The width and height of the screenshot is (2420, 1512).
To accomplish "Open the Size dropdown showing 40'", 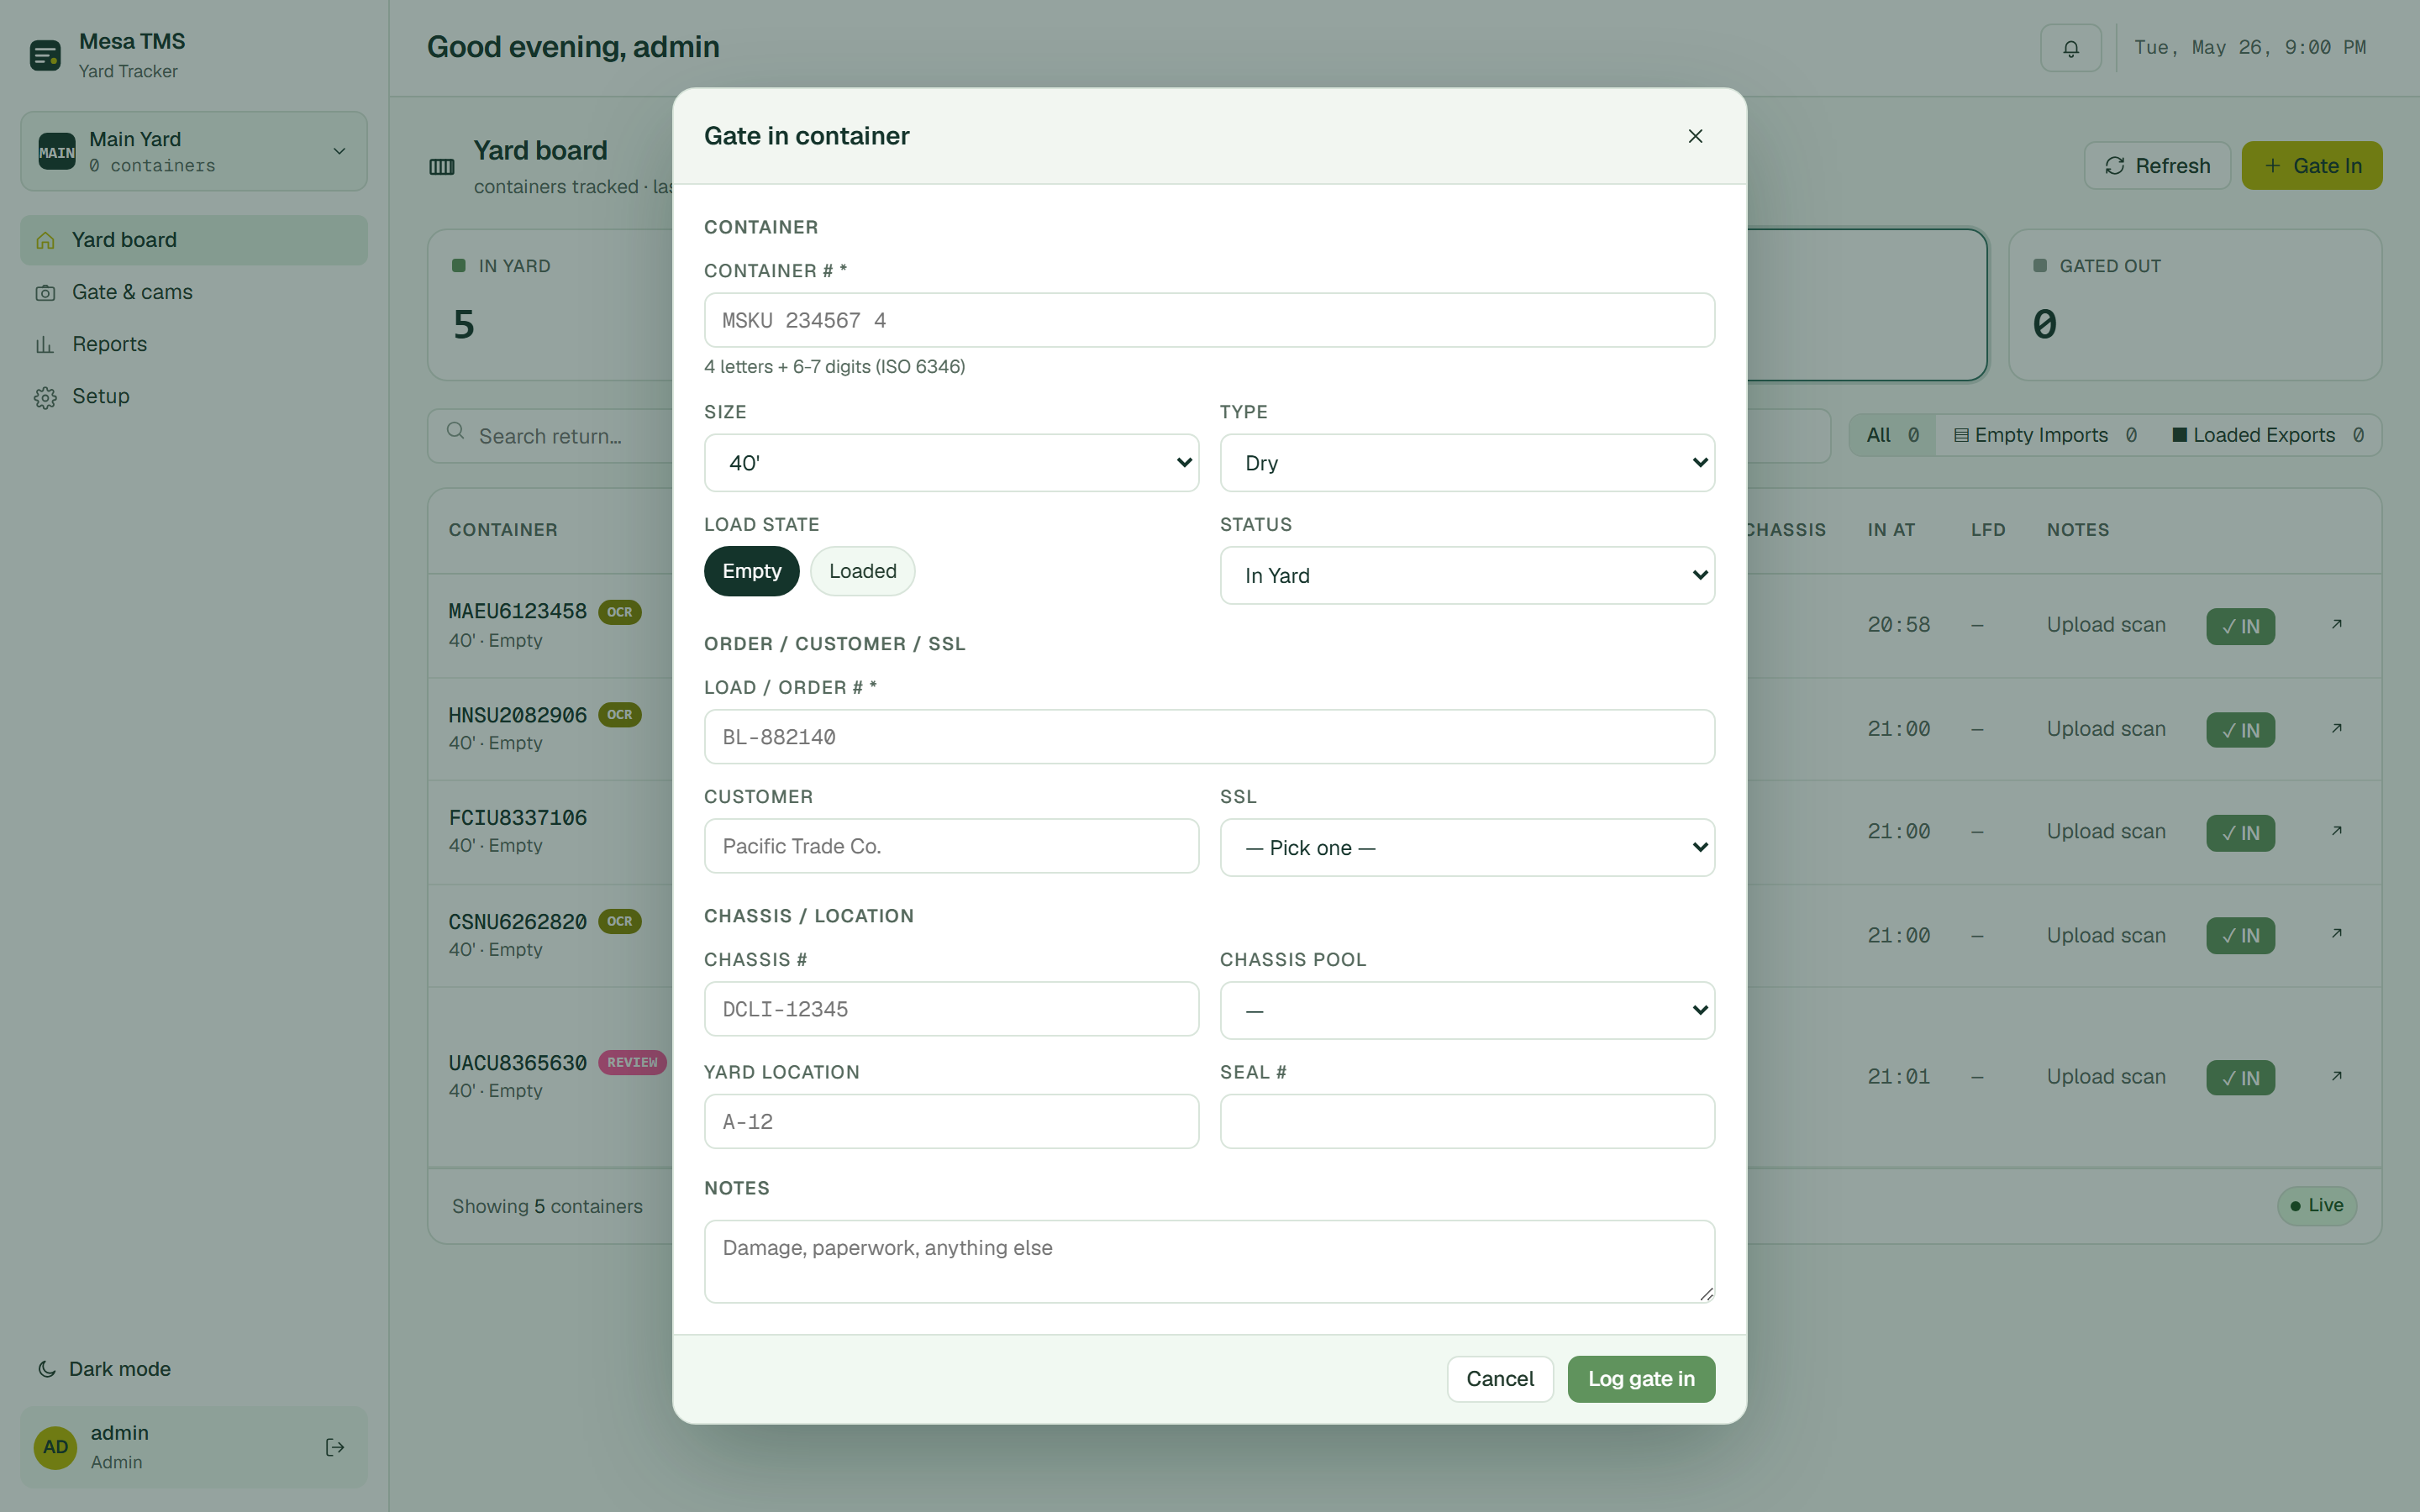I will click(x=951, y=463).
